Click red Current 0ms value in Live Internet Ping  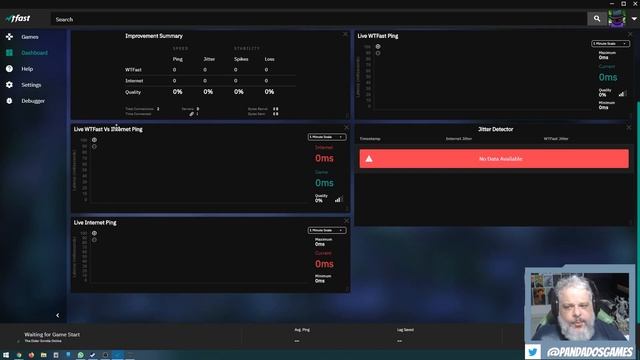pyautogui.click(x=324, y=264)
